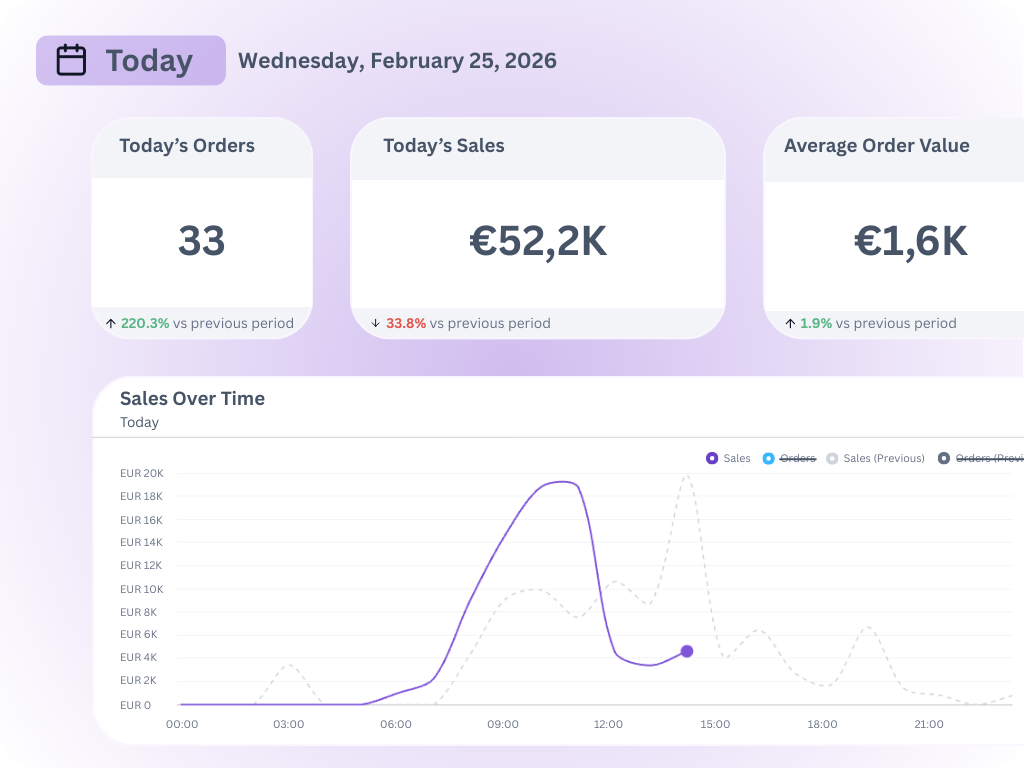Select the Today's Sales card heading
The width and height of the screenshot is (1024, 768).
click(444, 146)
